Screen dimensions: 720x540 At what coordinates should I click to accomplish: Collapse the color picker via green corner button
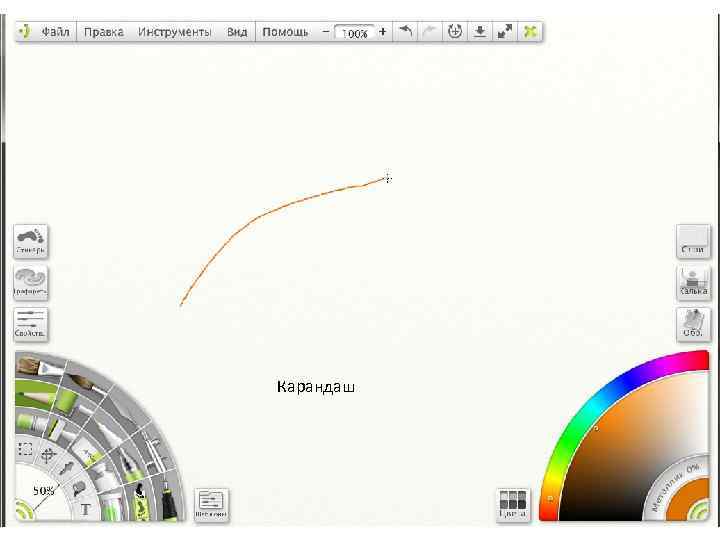700,511
